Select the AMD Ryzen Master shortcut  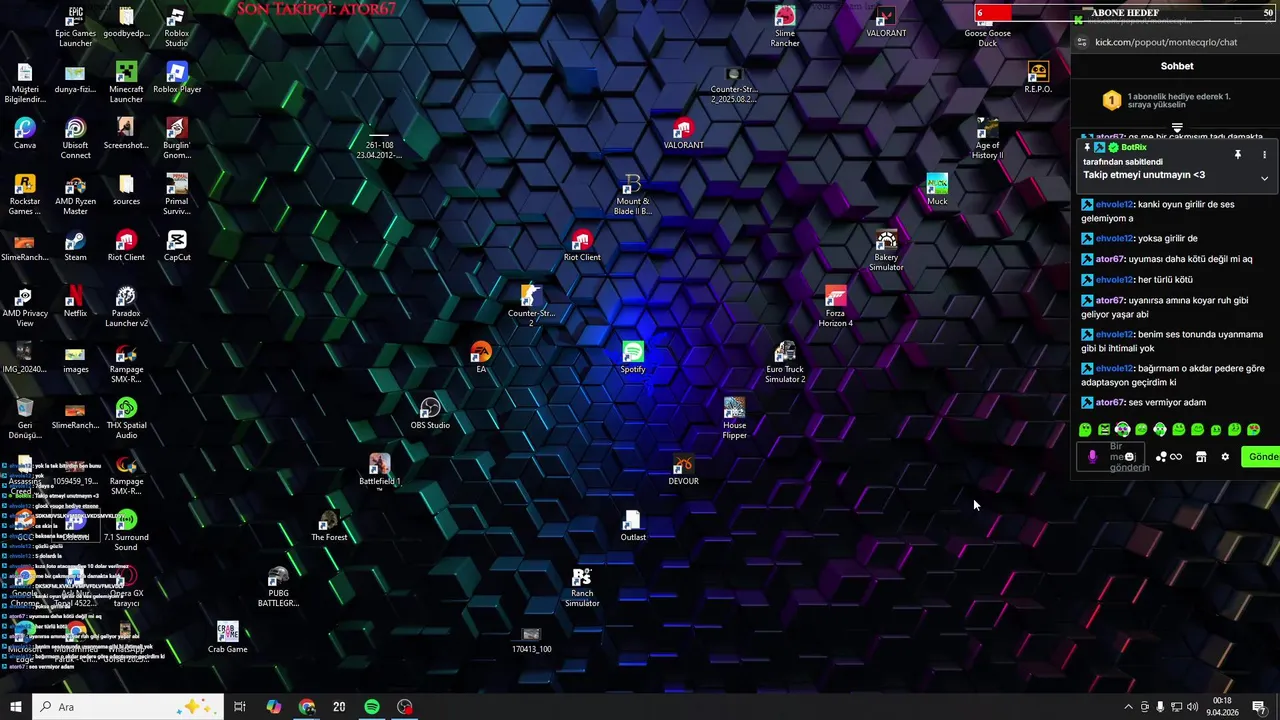(x=75, y=194)
